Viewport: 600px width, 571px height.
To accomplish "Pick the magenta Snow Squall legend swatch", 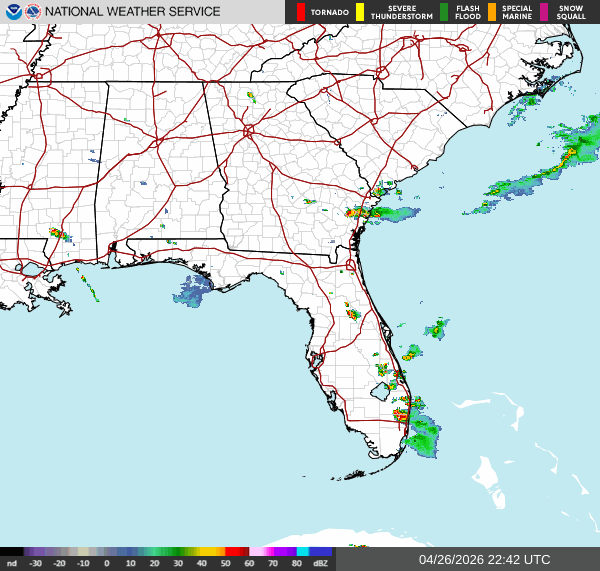I will 545,12.
